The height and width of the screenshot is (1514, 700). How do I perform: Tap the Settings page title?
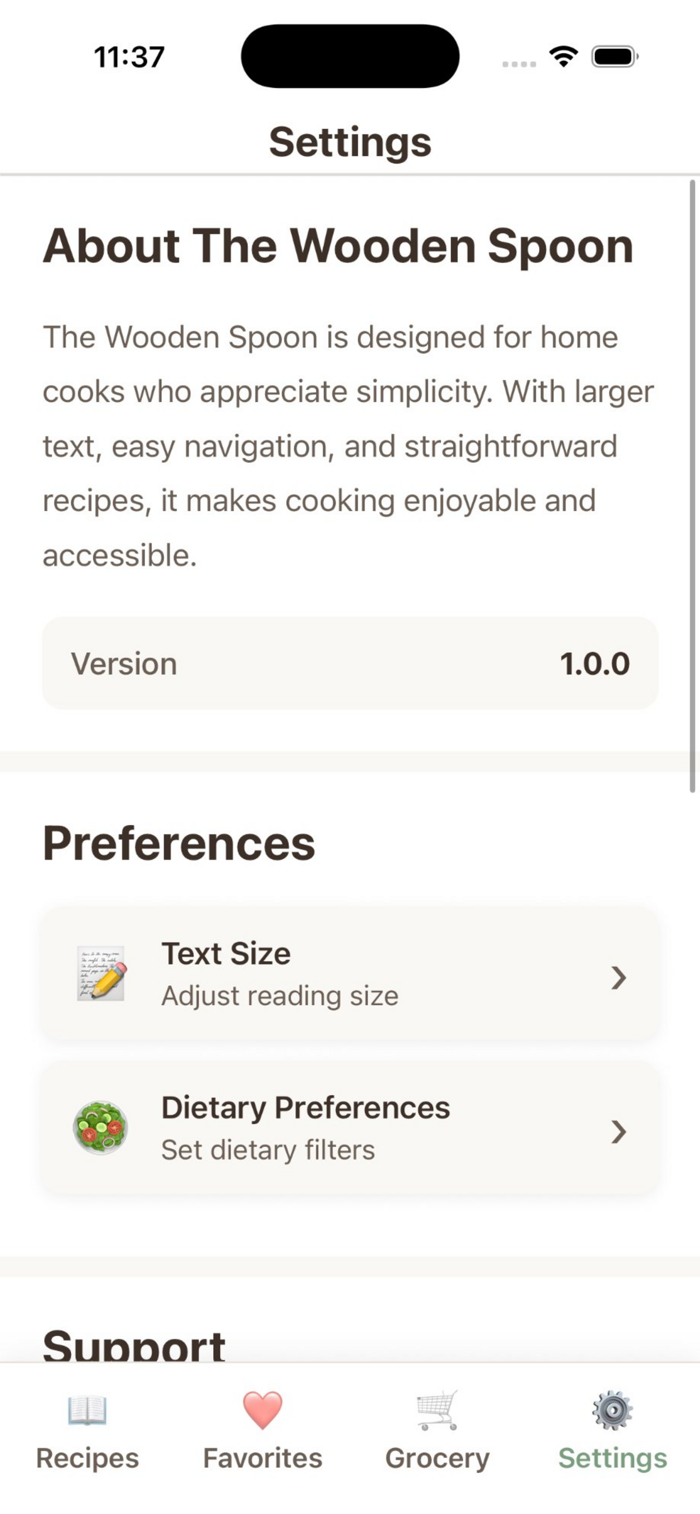(350, 142)
